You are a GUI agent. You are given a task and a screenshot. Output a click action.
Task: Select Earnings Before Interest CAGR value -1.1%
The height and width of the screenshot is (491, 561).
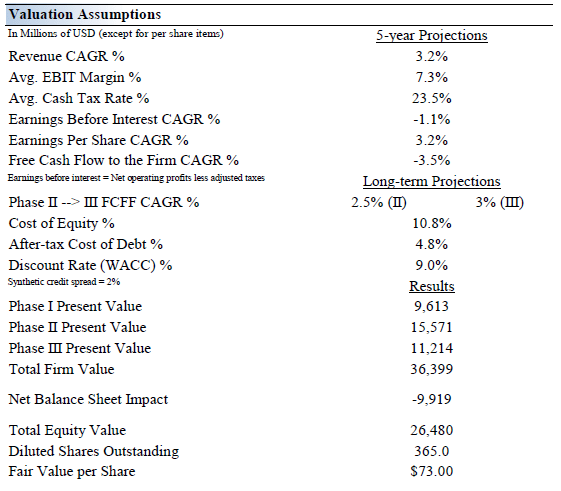coord(431,119)
